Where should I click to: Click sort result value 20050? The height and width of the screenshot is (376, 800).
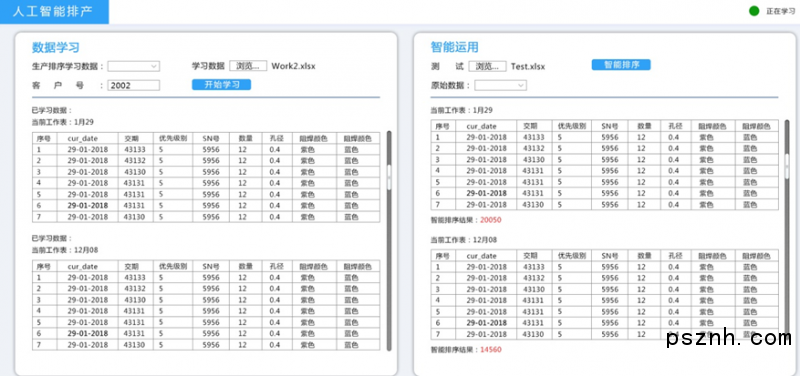coord(491,220)
